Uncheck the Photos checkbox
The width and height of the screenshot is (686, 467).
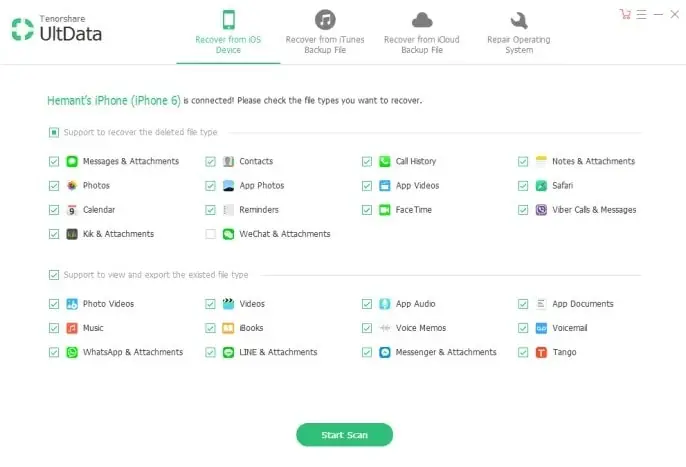[x=54, y=186]
